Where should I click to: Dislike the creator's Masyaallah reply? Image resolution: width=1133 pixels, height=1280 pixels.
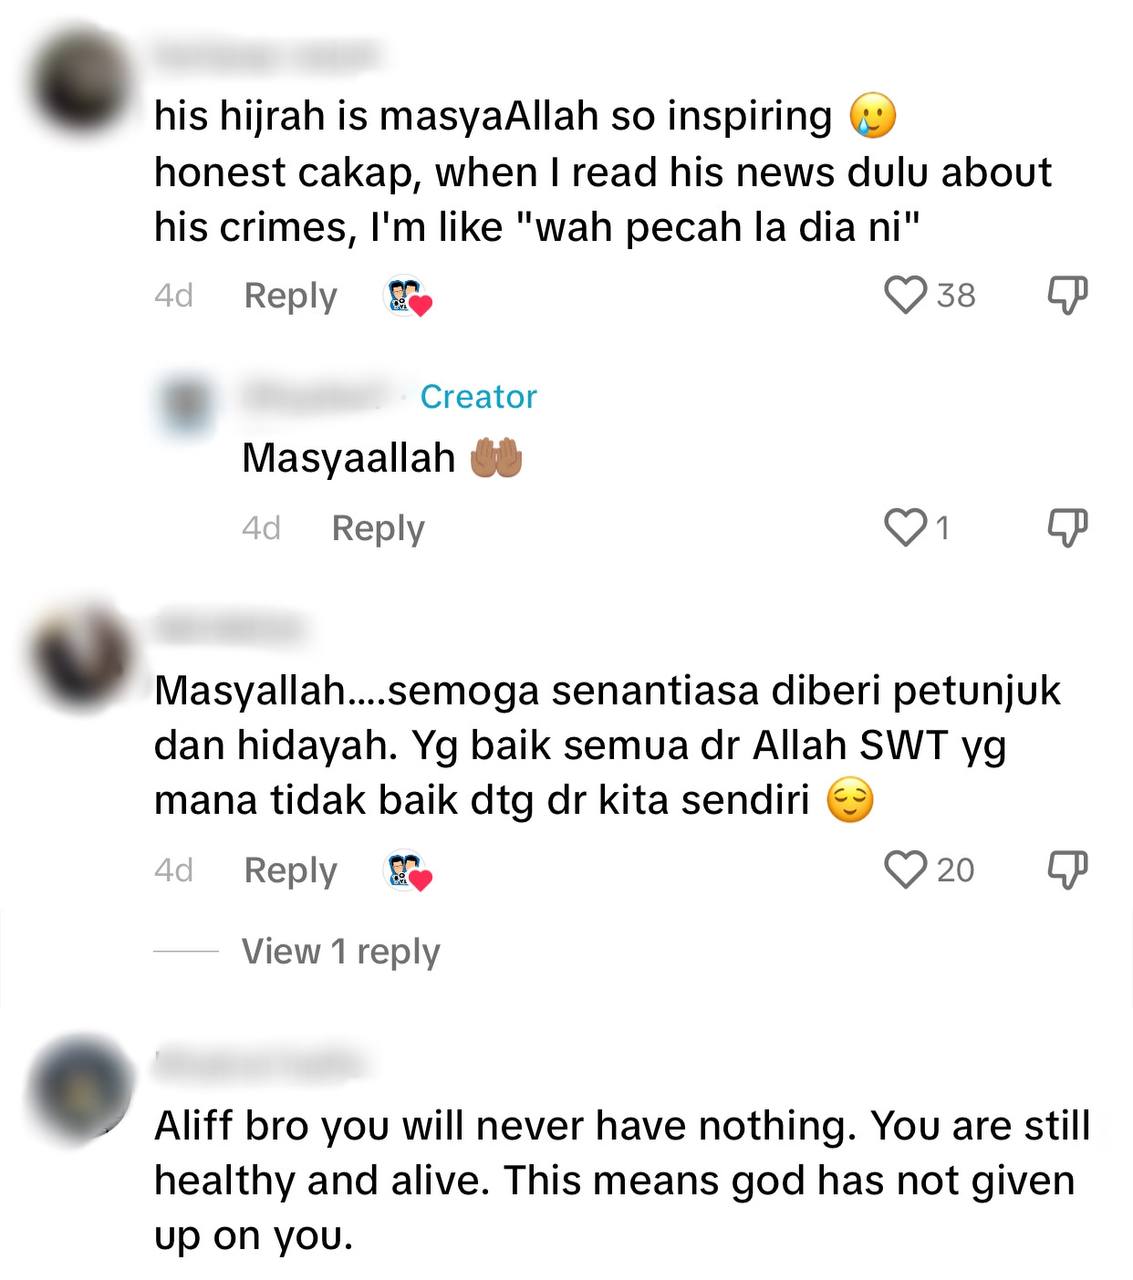click(1066, 527)
